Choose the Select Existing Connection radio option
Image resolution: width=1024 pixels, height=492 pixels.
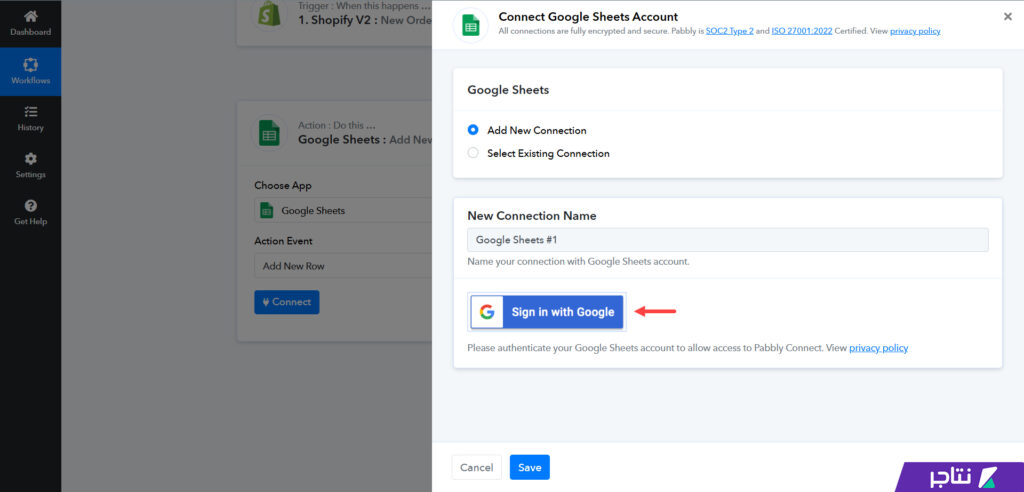point(473,153)
